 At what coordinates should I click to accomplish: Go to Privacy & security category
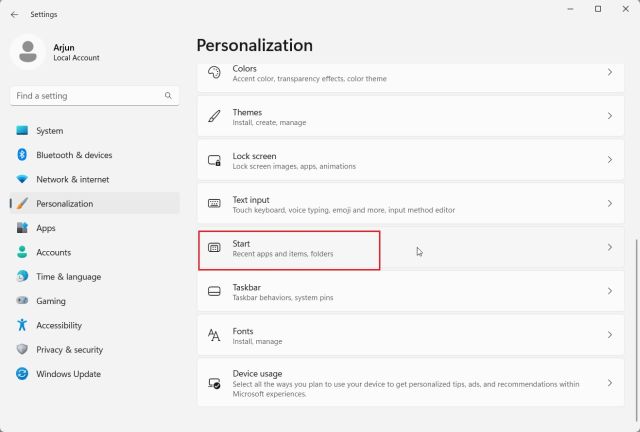pos(95,349)
